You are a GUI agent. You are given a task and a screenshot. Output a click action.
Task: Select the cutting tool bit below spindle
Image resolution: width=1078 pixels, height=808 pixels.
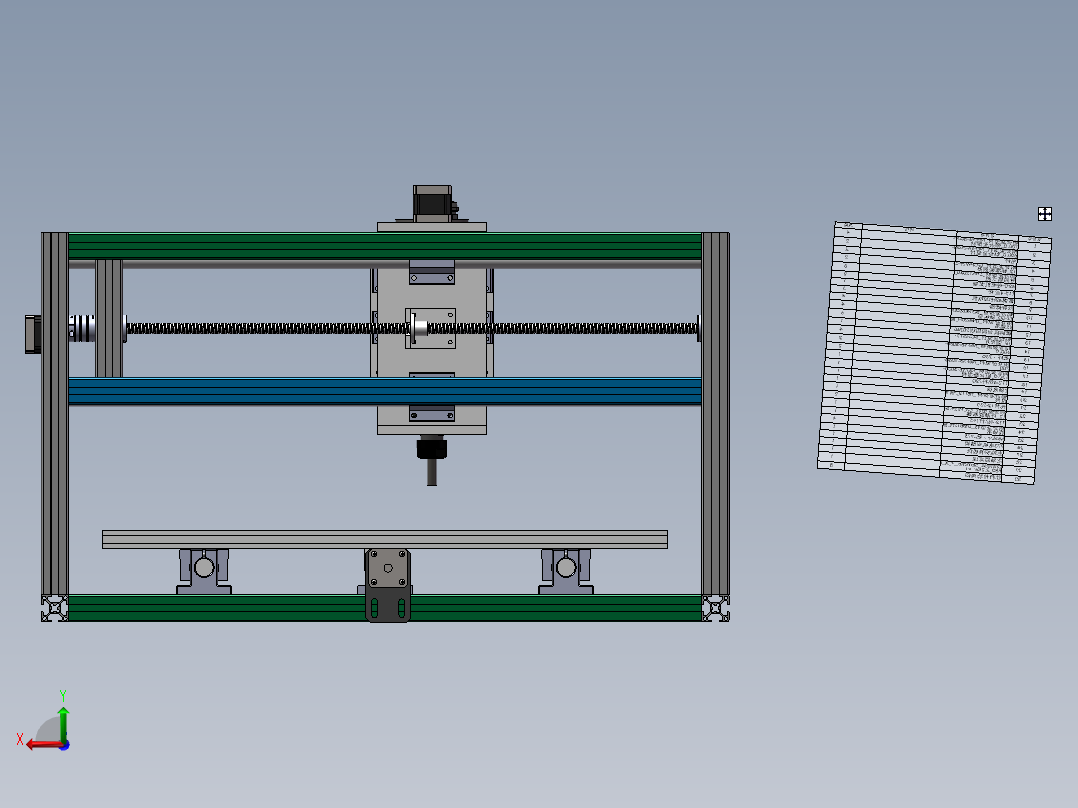click(432, 472)
